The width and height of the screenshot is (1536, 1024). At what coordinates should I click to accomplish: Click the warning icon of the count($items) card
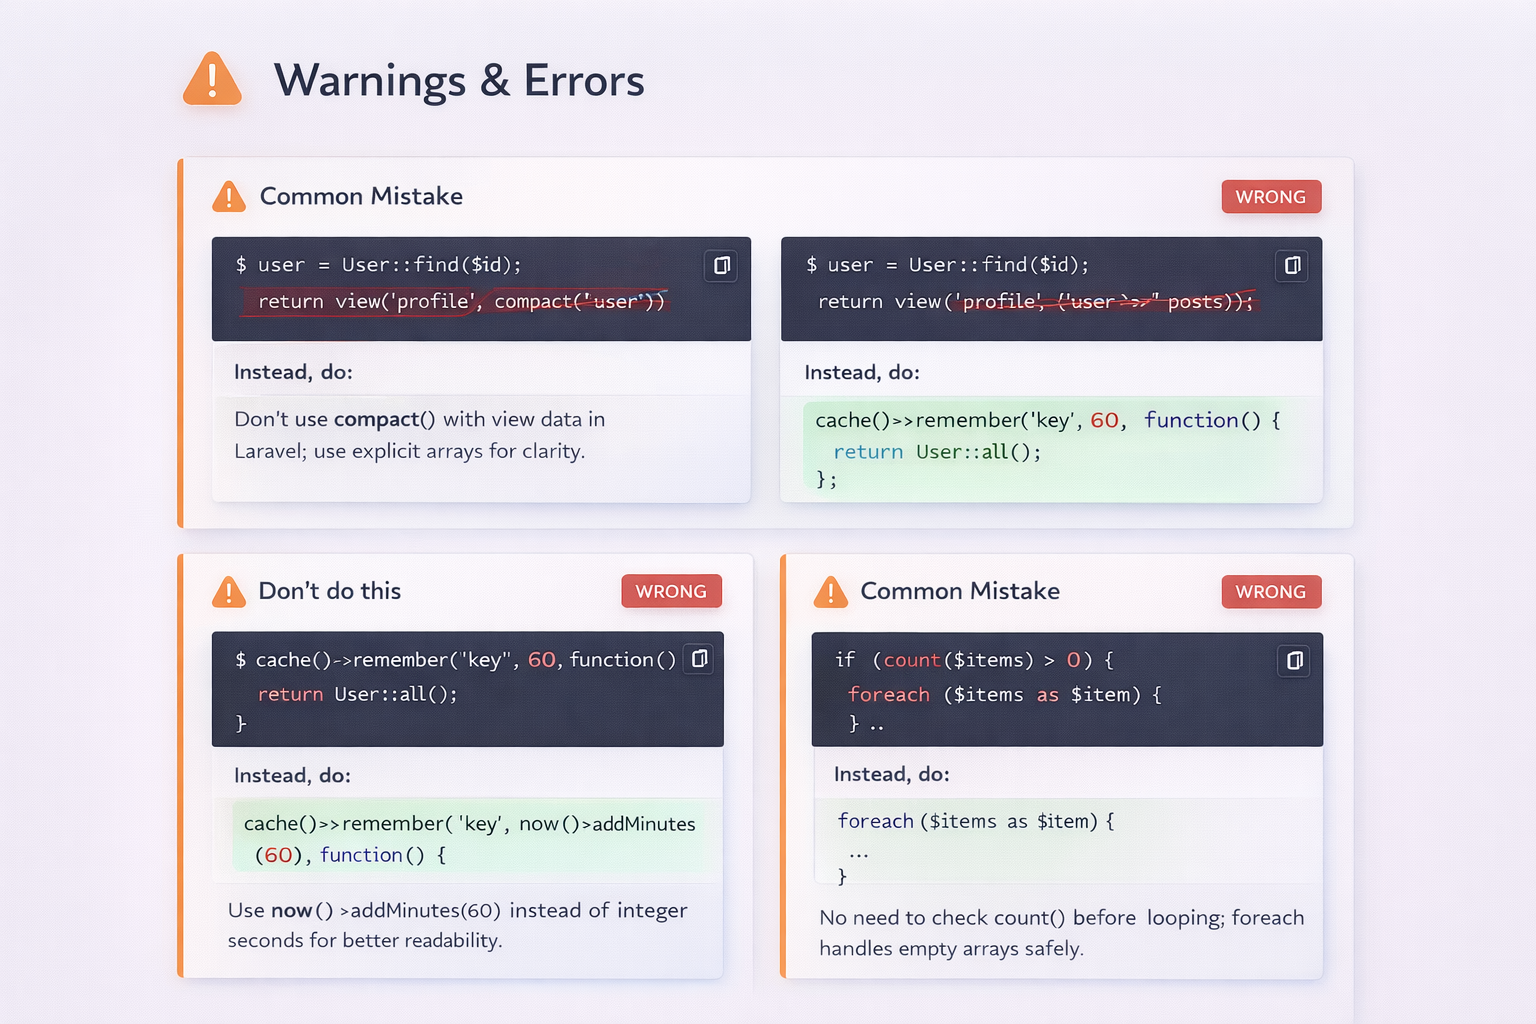click(x=830, y=592)
